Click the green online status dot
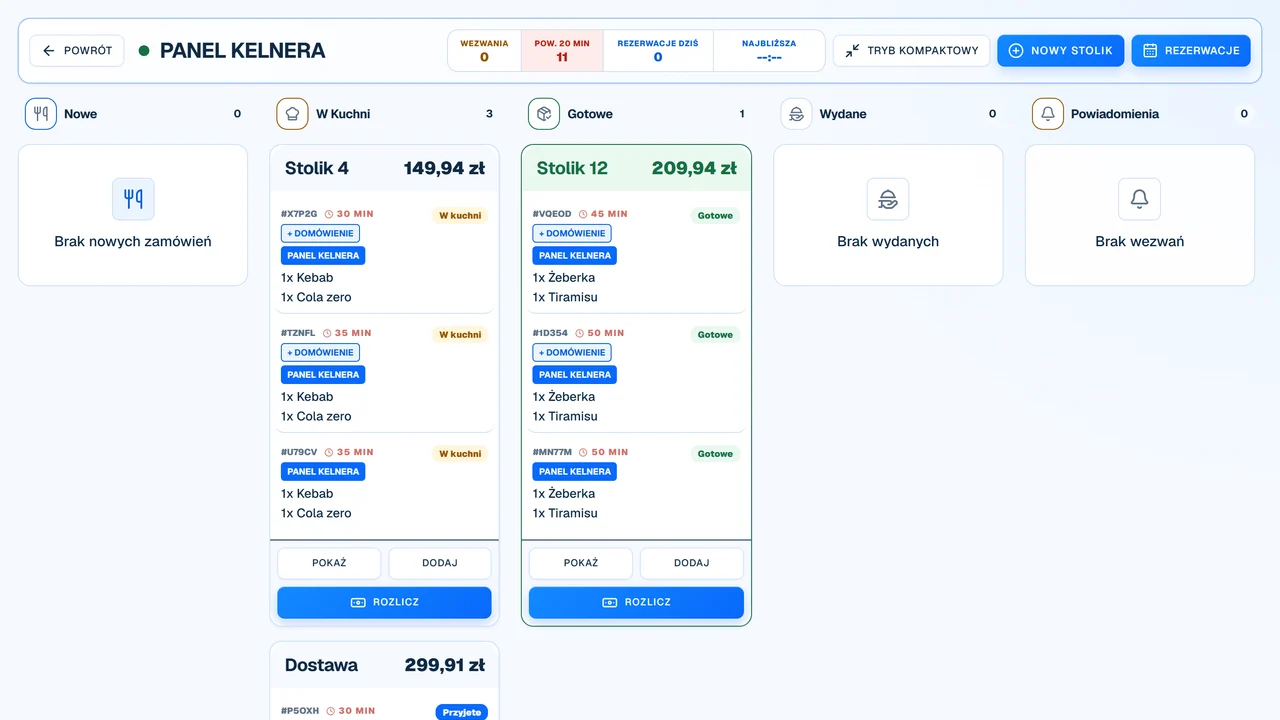The height and width of the screenshot is (720, 1280). pyautogui.click(x=144, y=50)
